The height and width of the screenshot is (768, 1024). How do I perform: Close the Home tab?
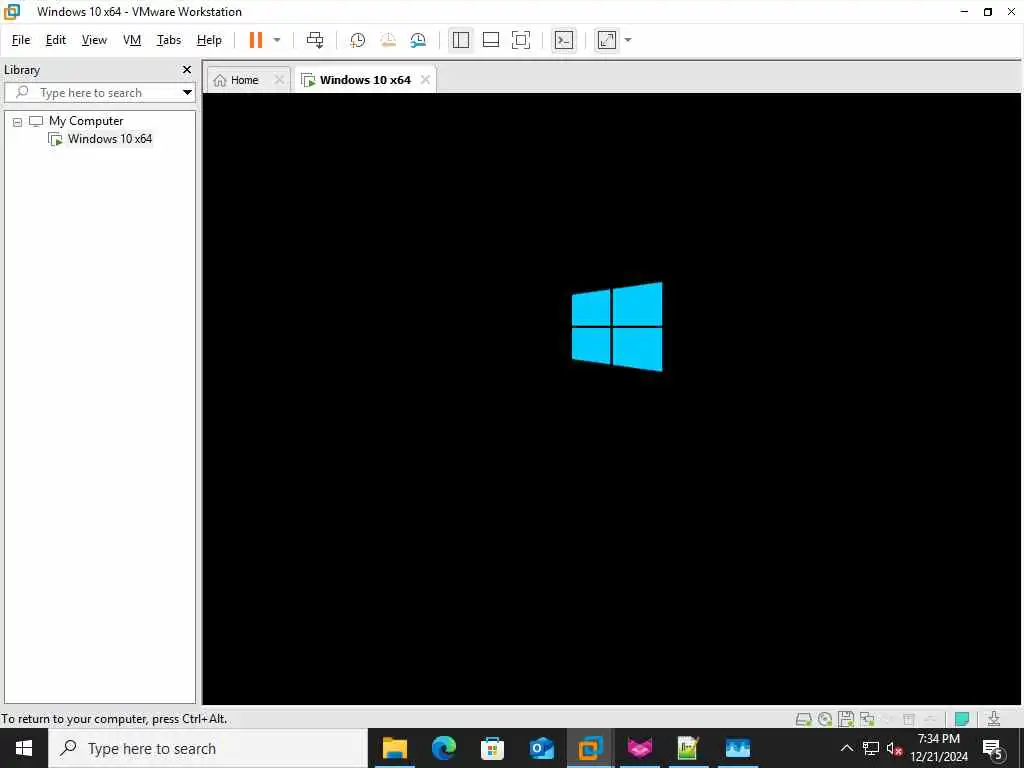[279, 80]
